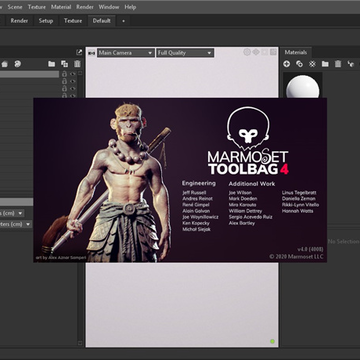360x360 pixels.
Task: Open the Help menu
Action: pos(130,7)
